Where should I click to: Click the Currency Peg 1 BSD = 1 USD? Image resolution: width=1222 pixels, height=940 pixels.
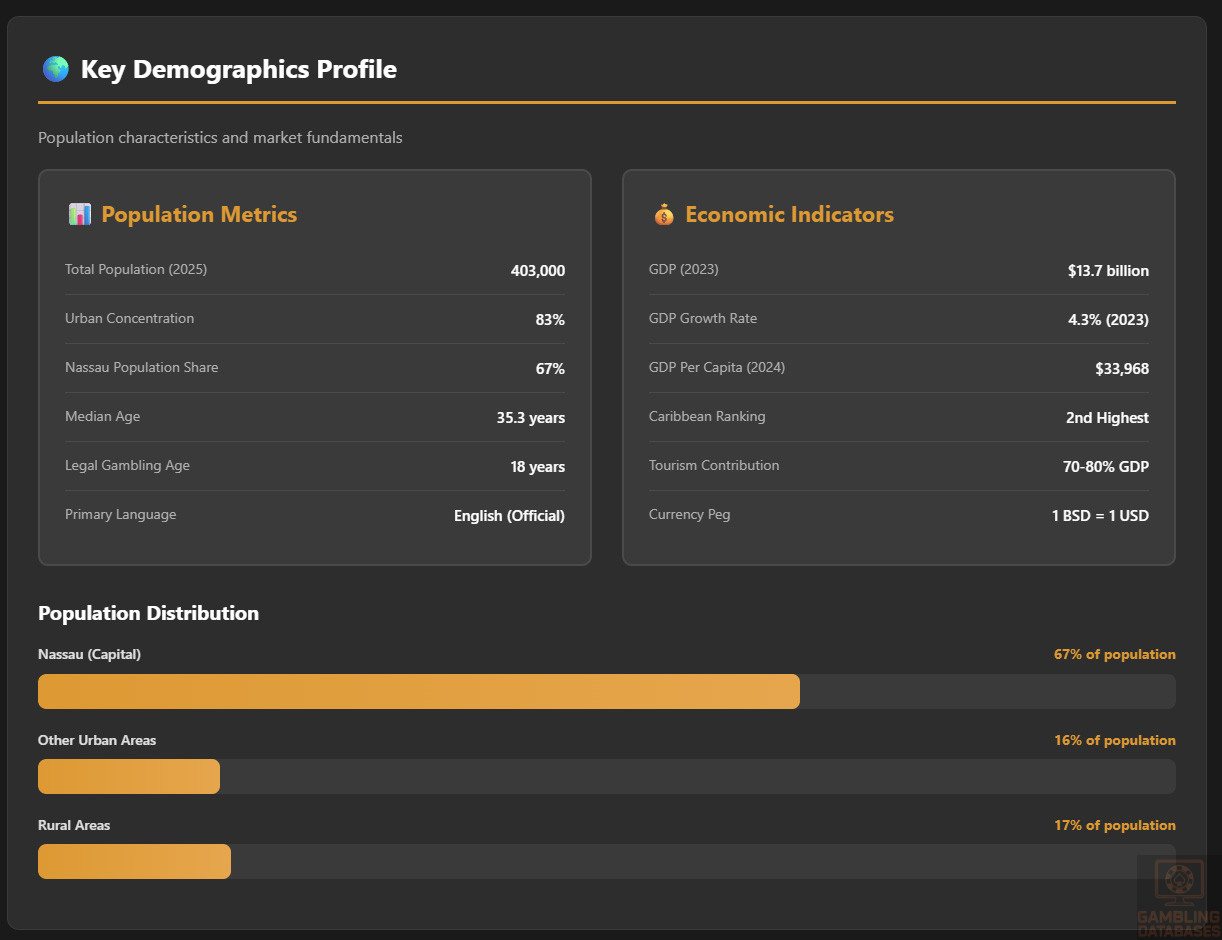(x=1099, y=516)
